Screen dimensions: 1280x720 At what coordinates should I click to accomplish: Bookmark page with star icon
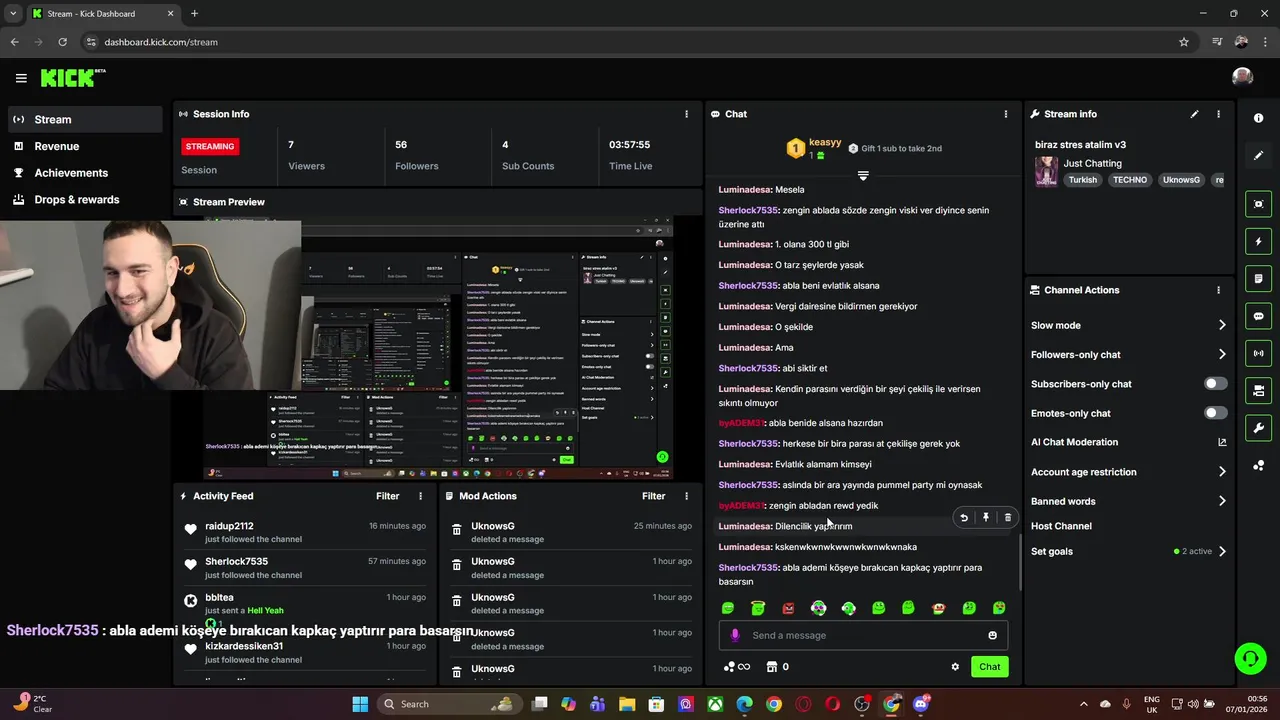(1184, 42)
